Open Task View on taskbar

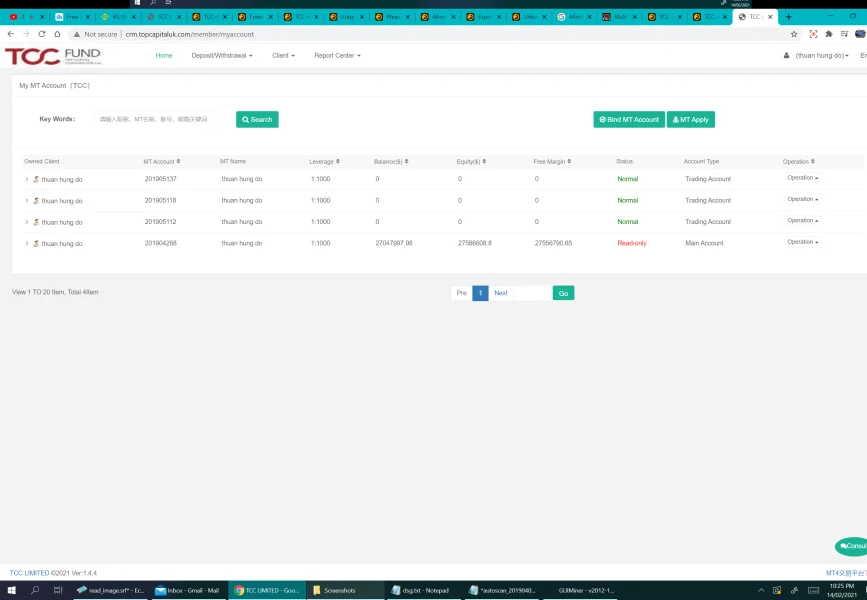58,590
